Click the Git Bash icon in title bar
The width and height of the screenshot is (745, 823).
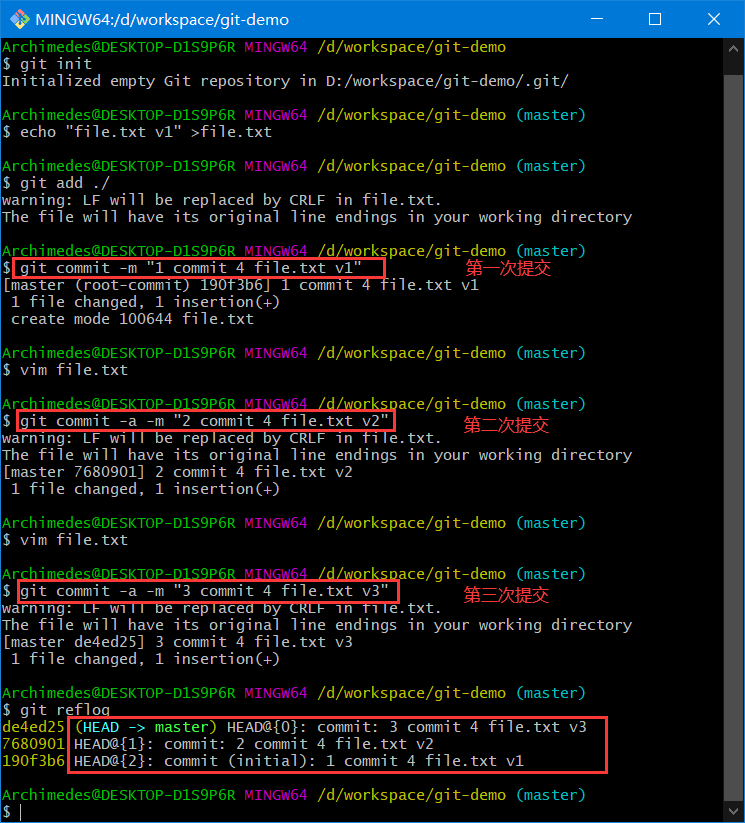[20, 19]
